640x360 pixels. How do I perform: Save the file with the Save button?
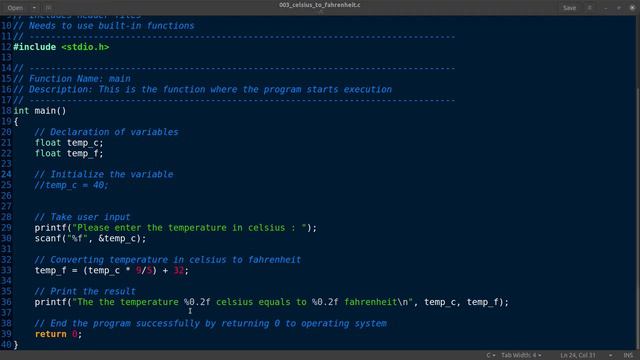pos(569,8)
